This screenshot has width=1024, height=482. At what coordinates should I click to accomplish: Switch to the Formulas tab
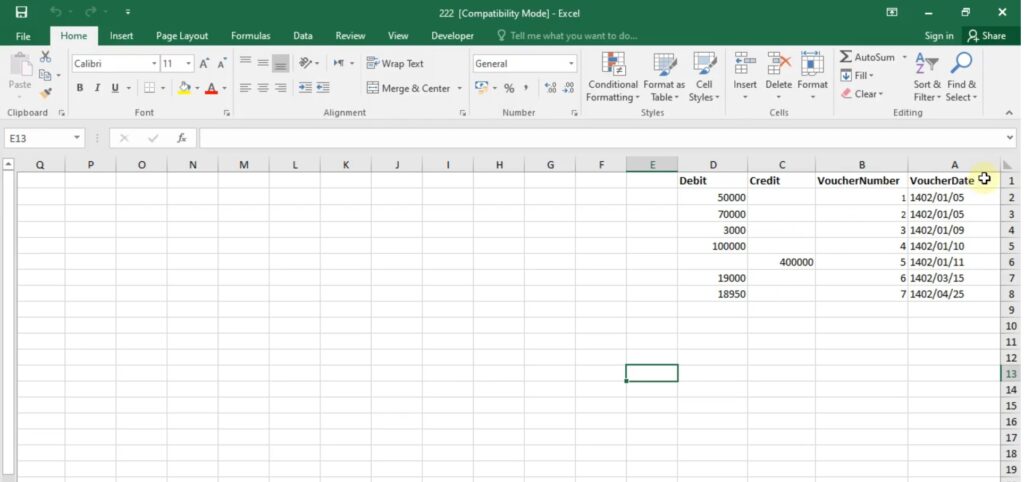point(251,36)
